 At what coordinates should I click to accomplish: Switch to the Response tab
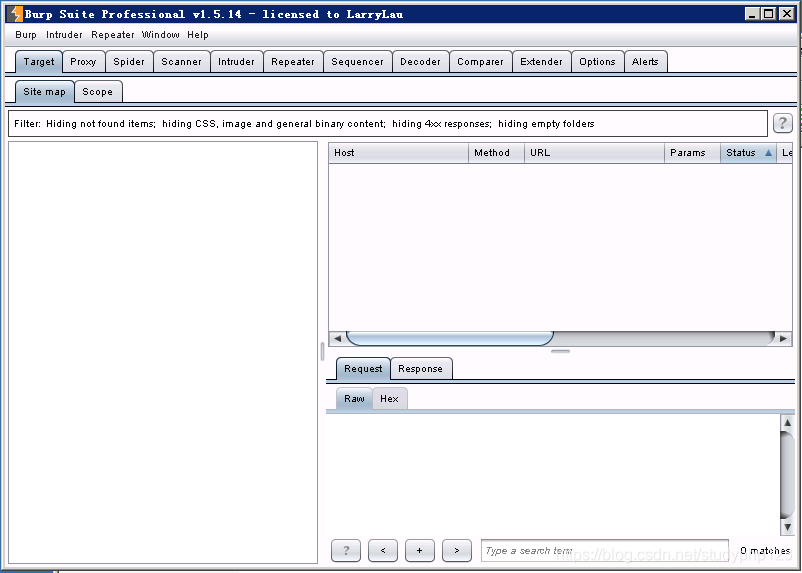click(x=420, y=369)
